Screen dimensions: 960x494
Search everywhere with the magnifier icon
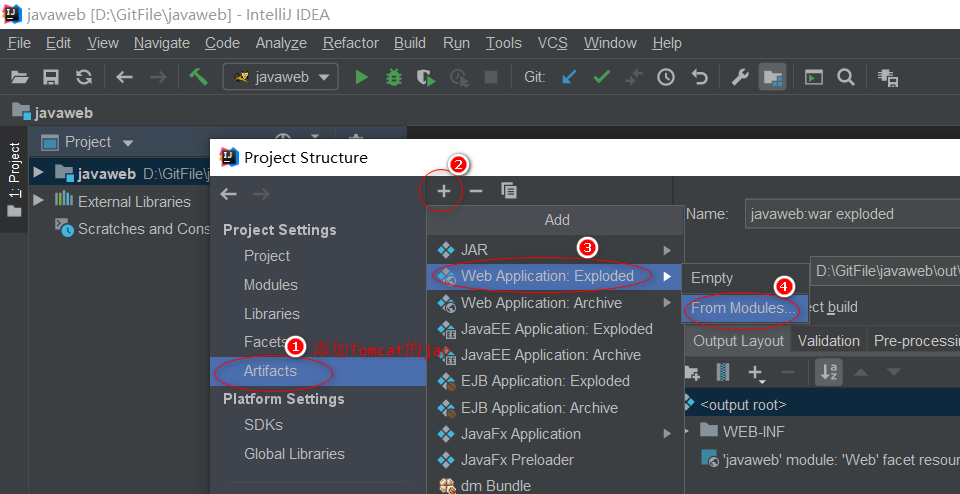coord(846,77)
